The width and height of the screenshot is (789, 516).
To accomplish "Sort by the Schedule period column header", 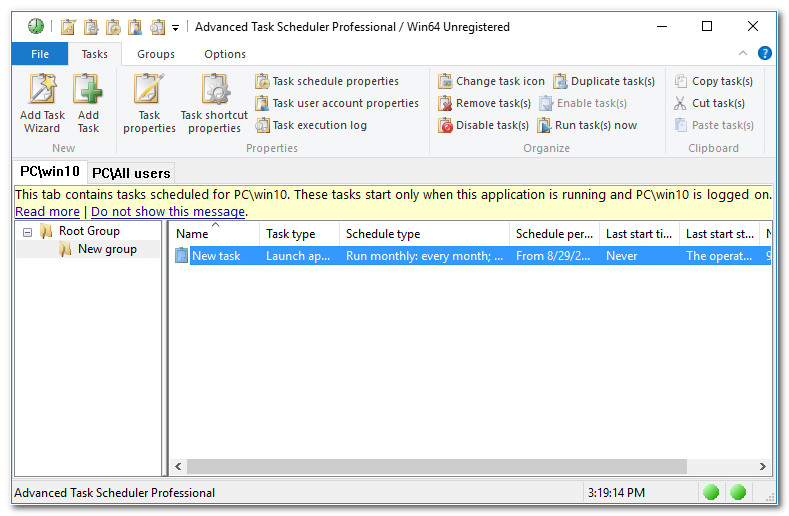I will pyautogui.click(x=555, y=234).
